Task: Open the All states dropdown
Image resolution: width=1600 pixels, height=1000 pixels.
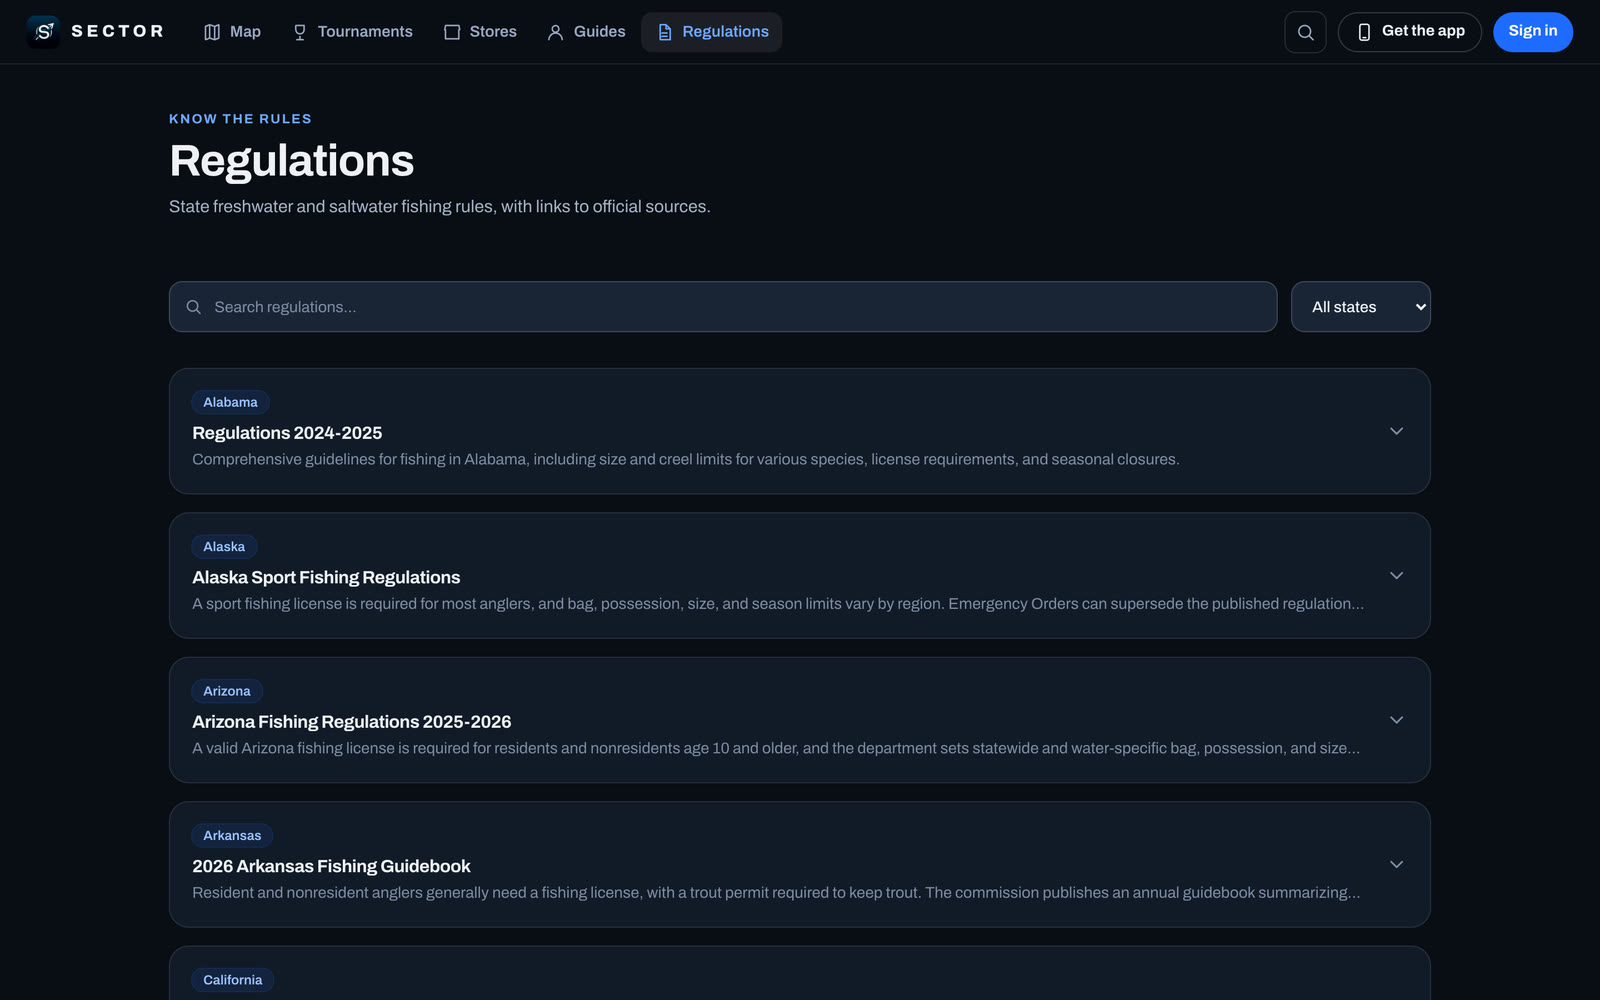Action: click(x=1360, y=307)
